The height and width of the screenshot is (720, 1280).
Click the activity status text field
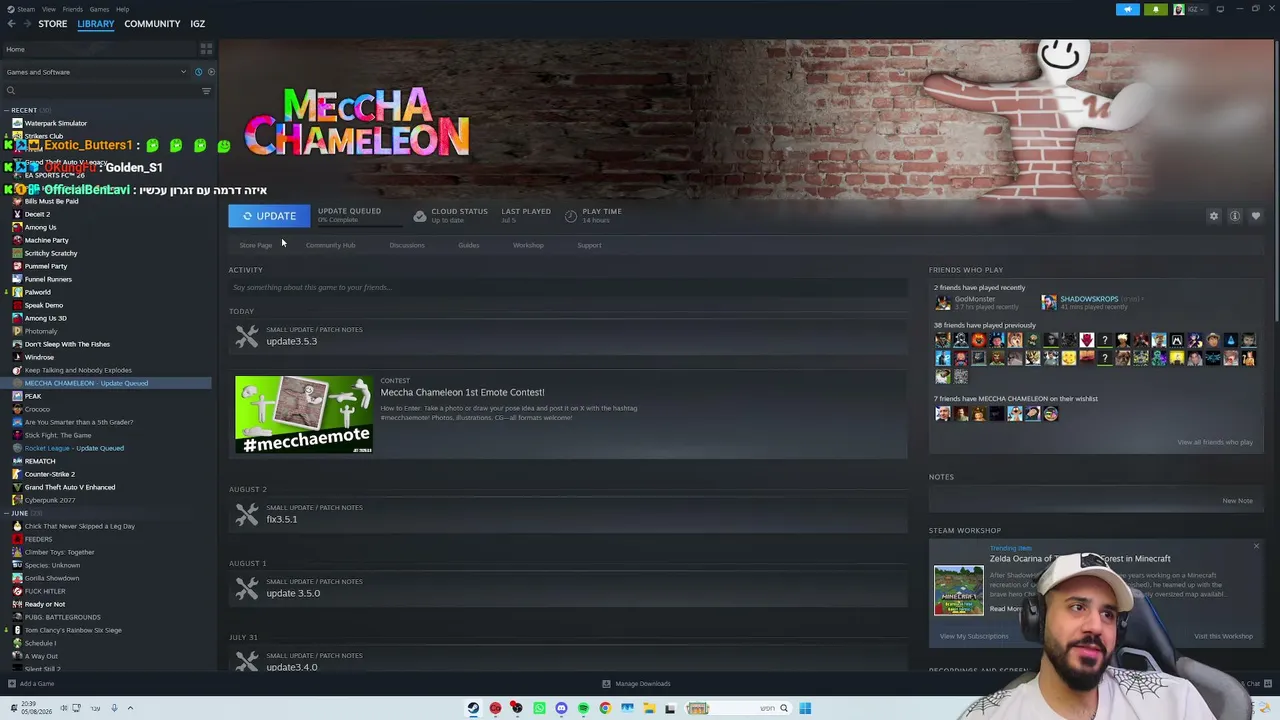click(x=568, y=288)
